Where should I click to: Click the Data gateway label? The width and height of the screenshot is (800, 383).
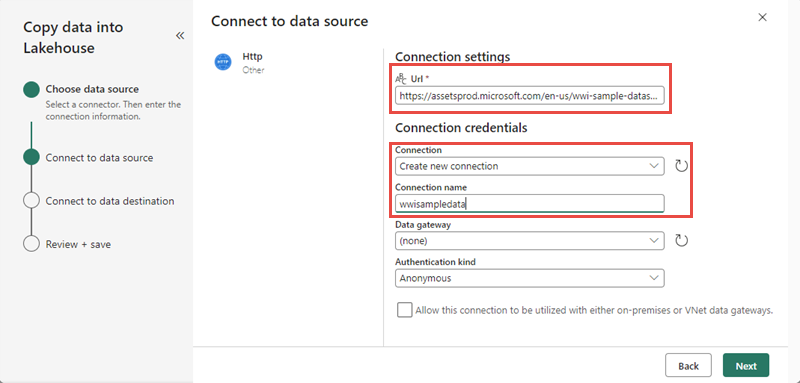click(x=423, y=224)
